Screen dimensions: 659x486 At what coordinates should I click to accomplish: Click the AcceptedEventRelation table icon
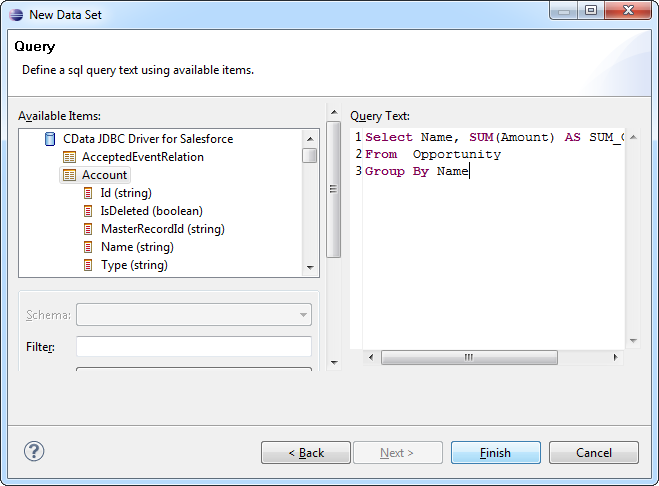[x=69, y=157]
